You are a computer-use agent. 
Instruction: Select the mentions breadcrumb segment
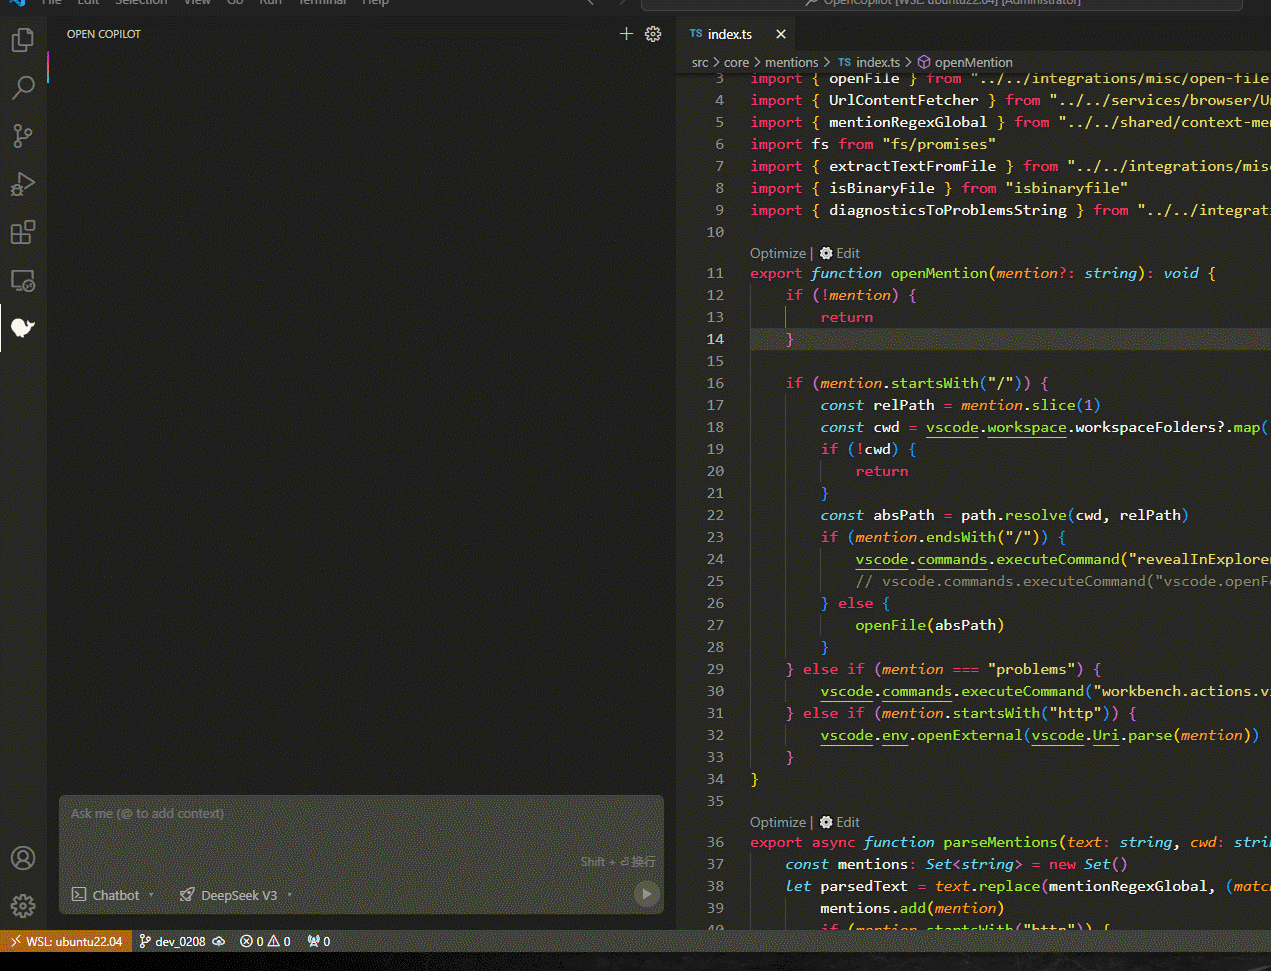click(791, 62)
